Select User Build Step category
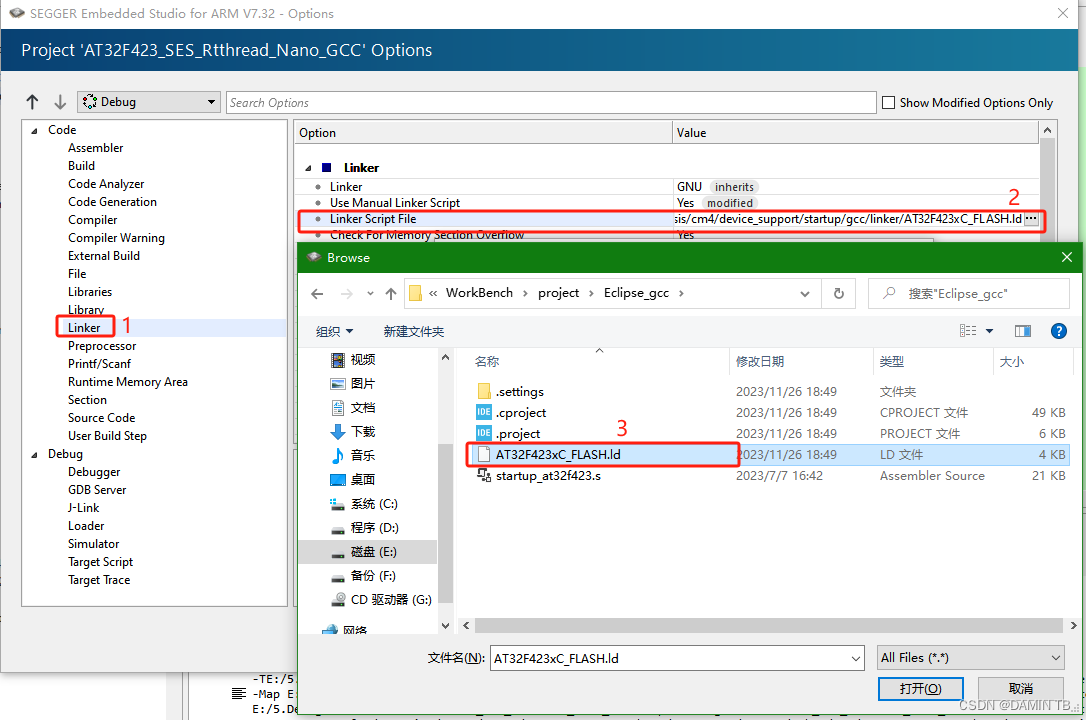1086x720 pixels. [107, 436]
